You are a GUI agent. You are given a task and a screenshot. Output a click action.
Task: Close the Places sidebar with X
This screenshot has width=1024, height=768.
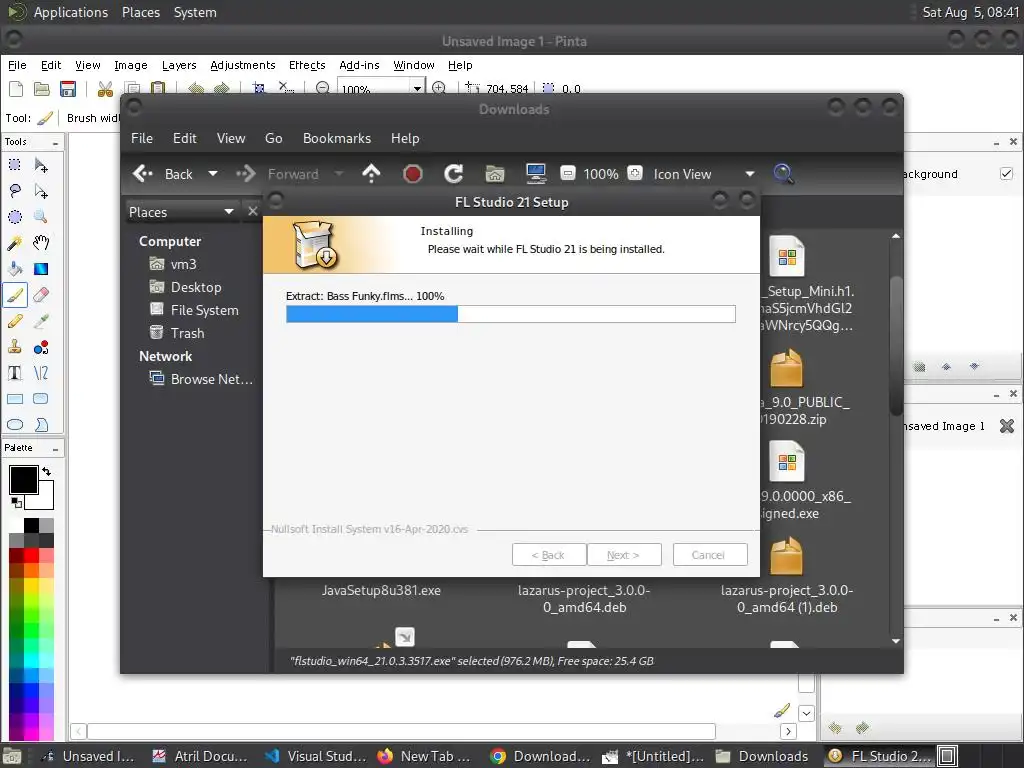coord(253,211)
